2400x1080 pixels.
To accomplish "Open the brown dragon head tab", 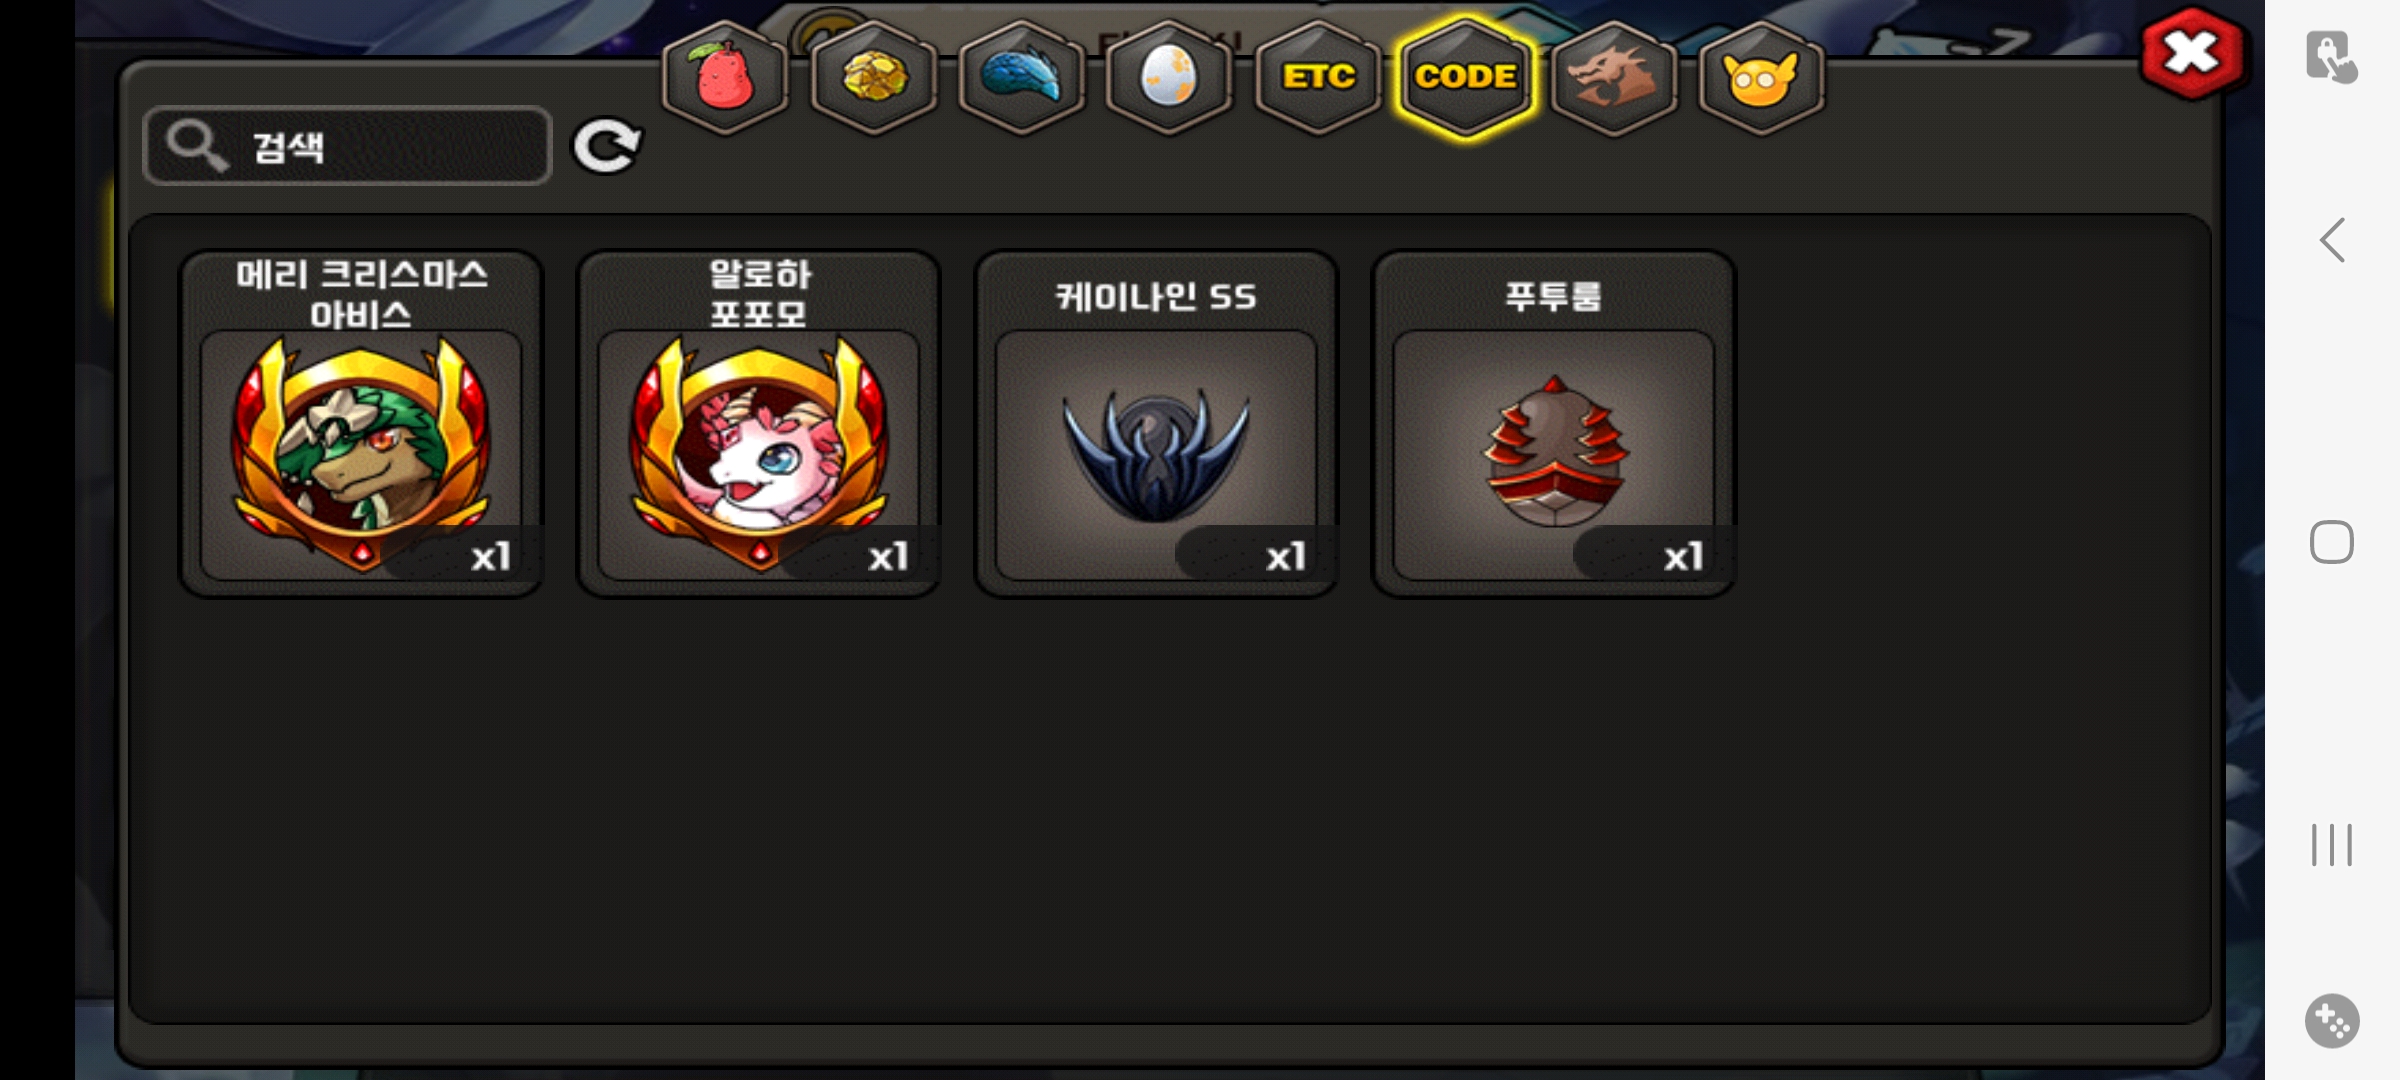I will tap(1613, 78).
